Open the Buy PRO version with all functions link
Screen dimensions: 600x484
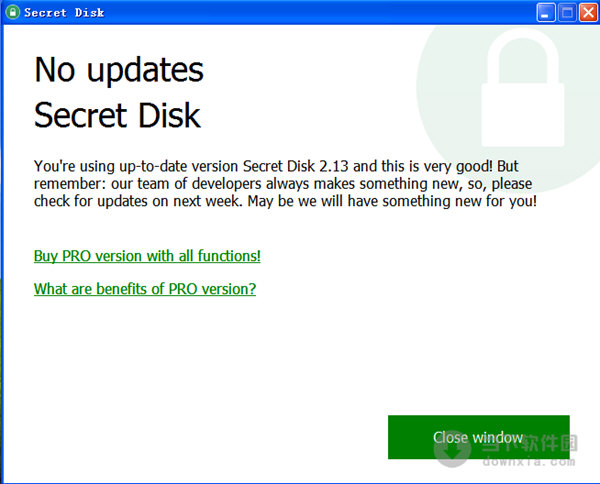click(x=147, y=256)
